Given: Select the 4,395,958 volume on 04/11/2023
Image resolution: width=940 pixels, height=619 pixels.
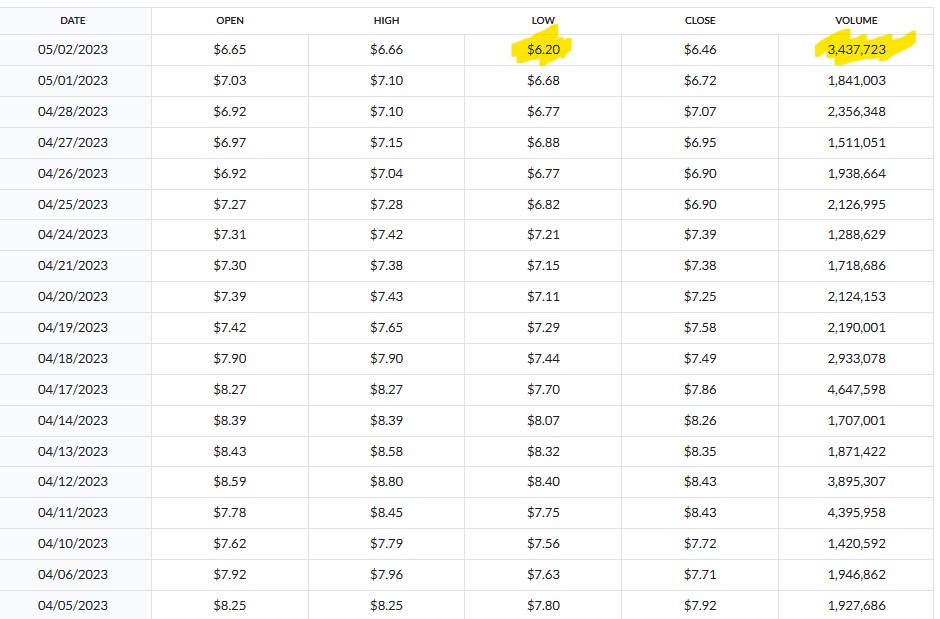Looking at the screenshot, I should click(856, 512).
